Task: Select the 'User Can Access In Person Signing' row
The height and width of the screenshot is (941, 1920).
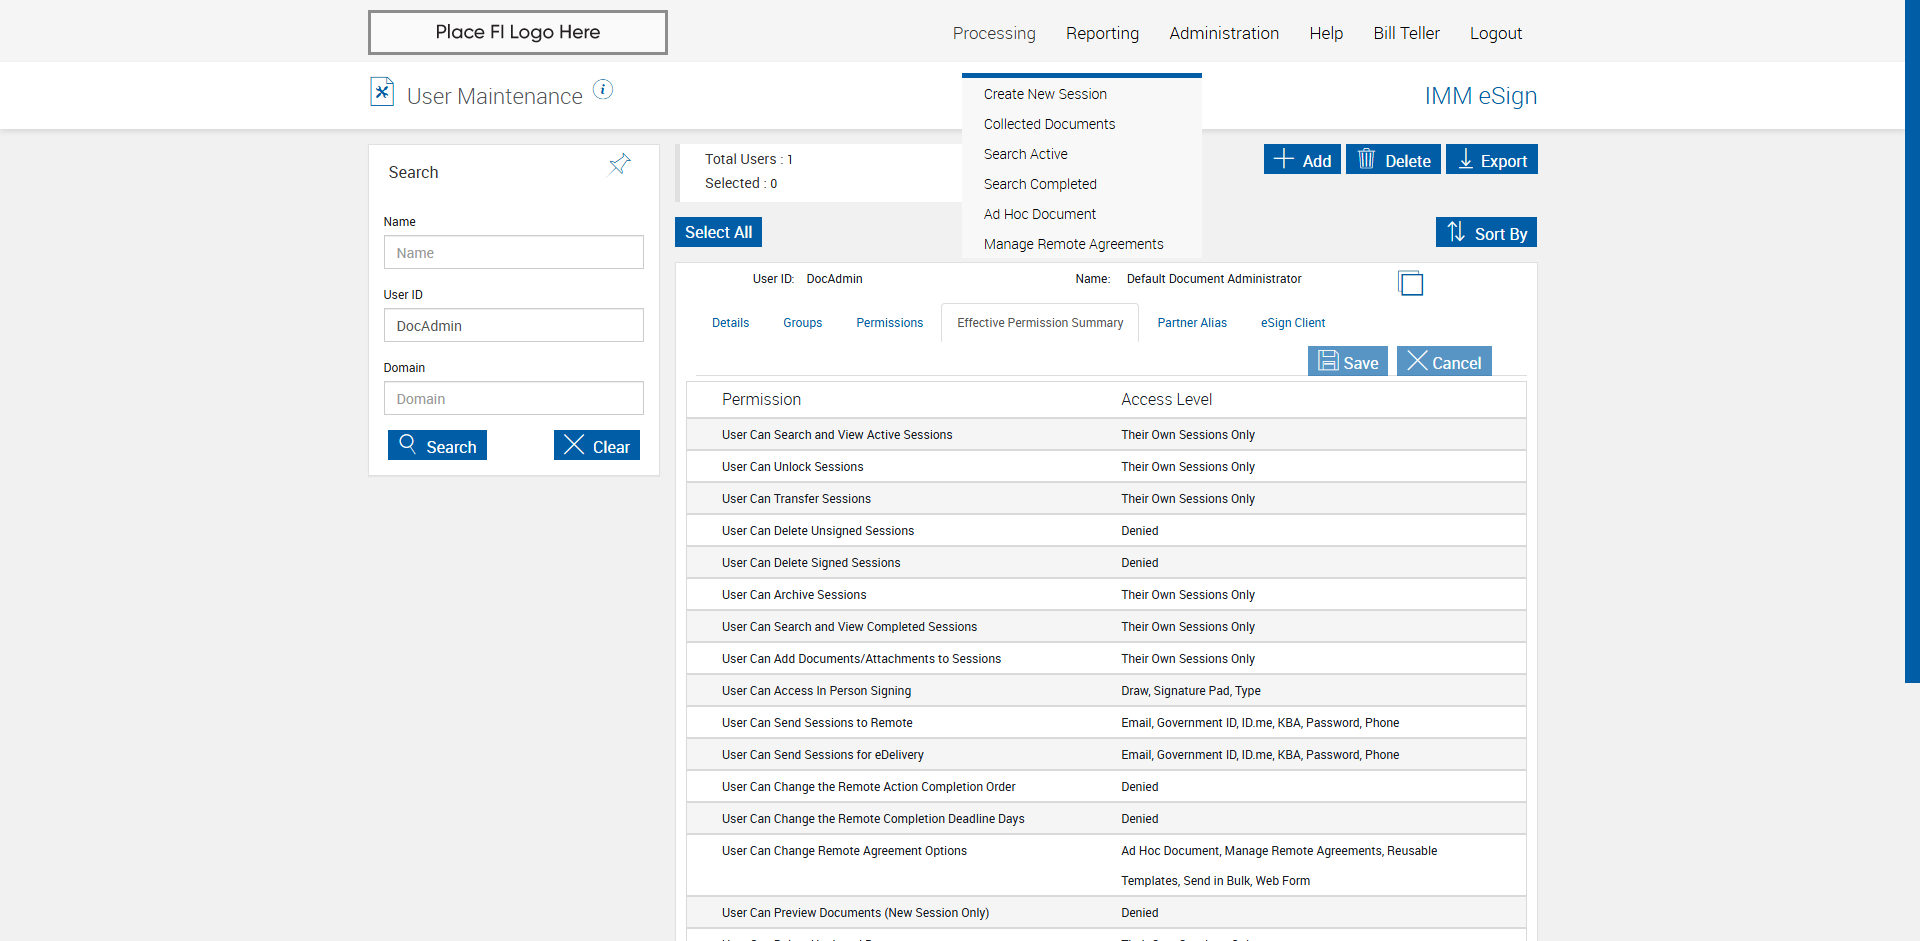Action: coord(1106,691)
